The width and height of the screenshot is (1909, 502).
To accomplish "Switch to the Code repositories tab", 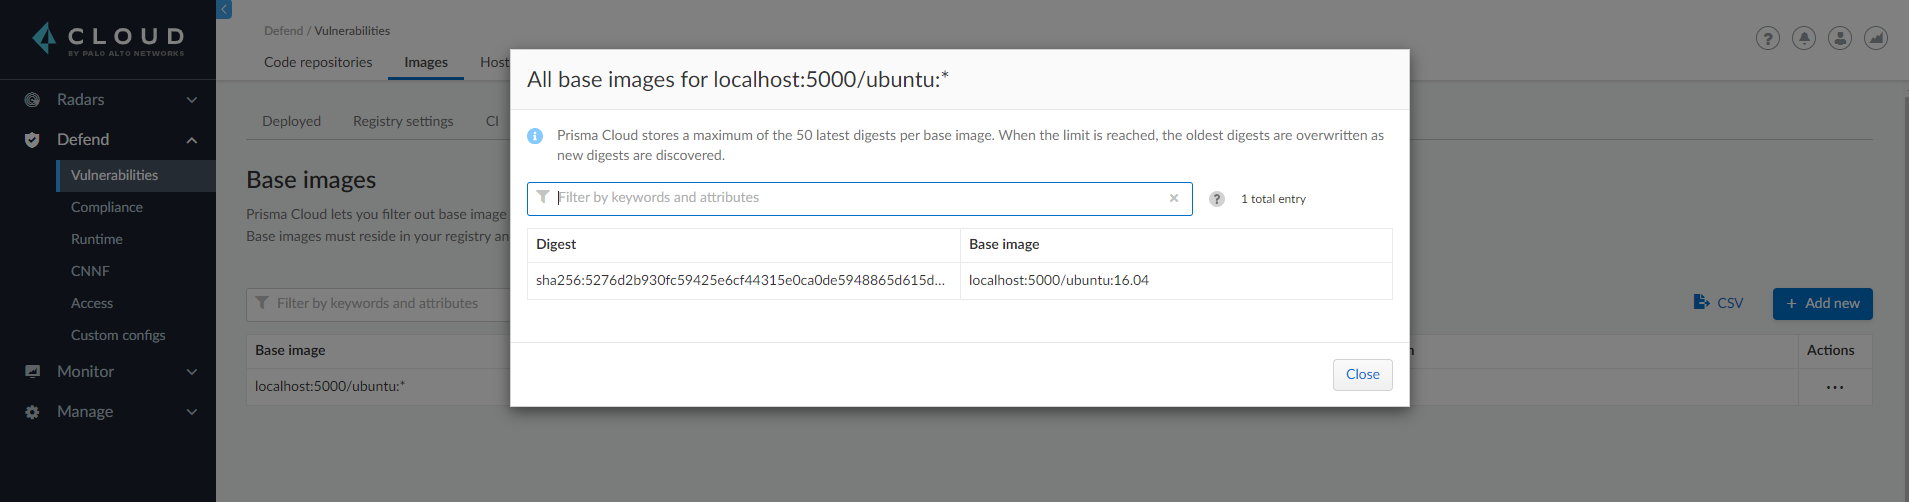I will coord(318,62).
